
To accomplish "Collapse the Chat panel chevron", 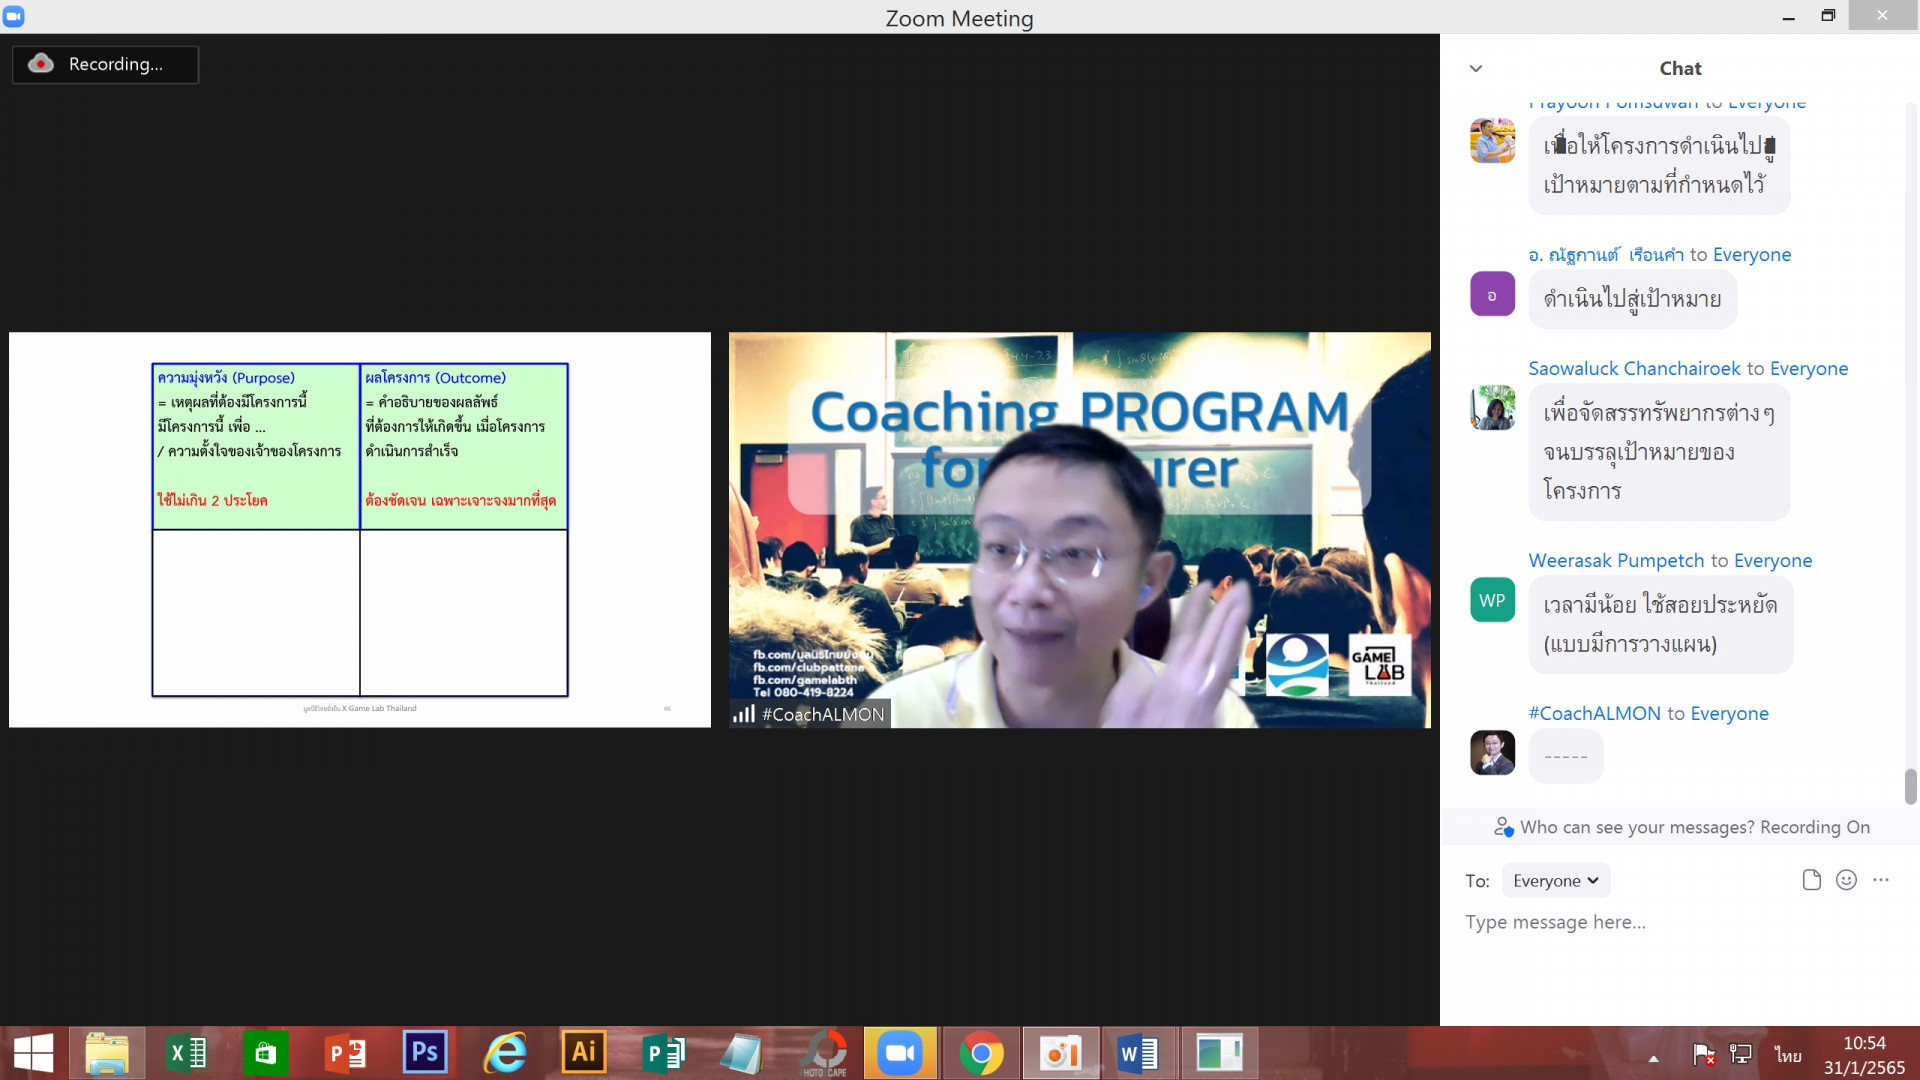I will [1476, 69].
